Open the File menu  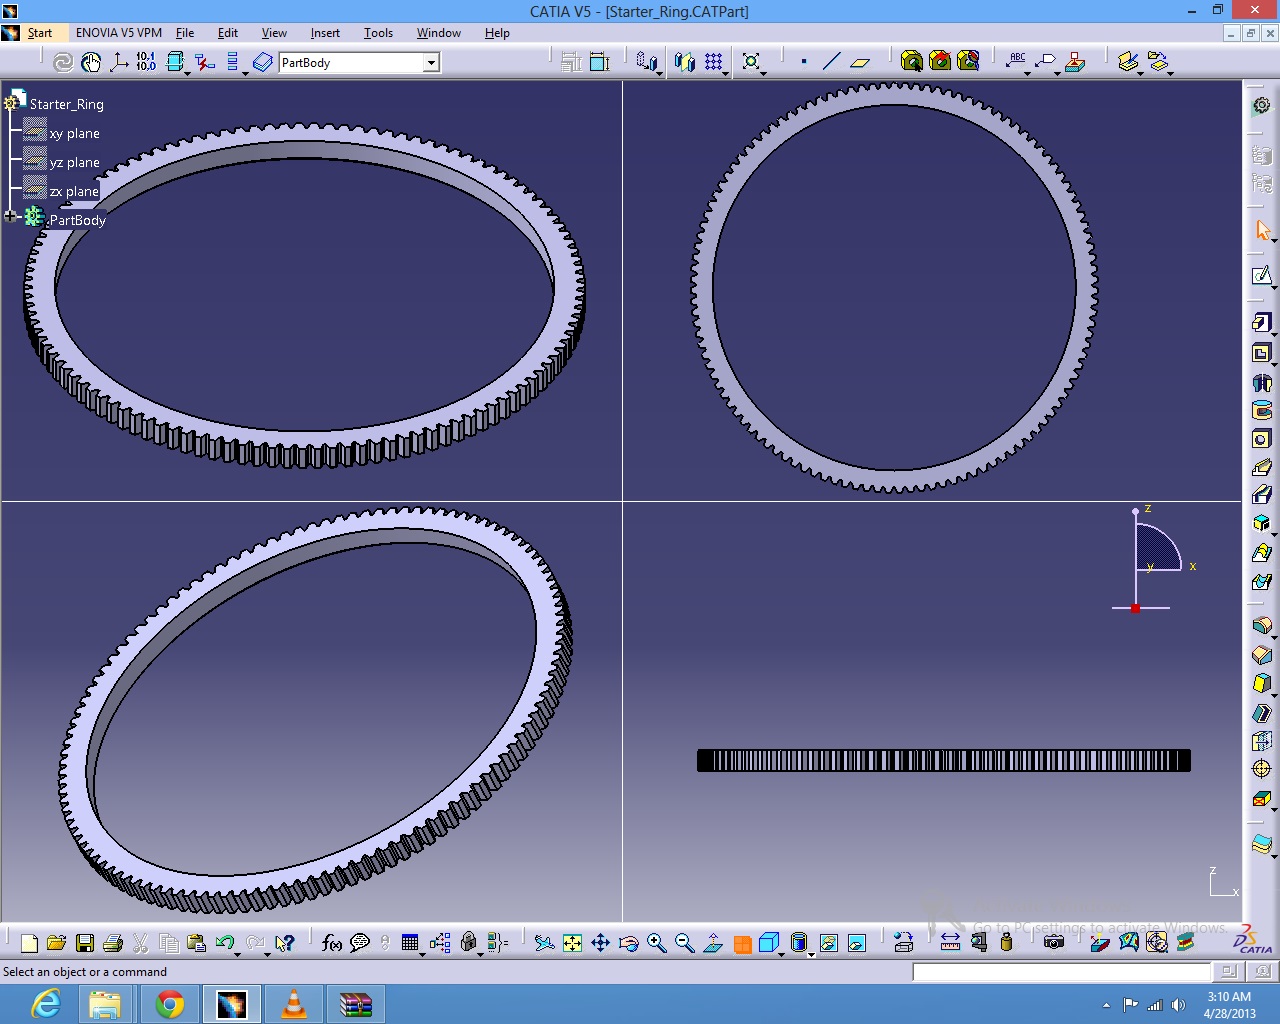coord(185,33)
